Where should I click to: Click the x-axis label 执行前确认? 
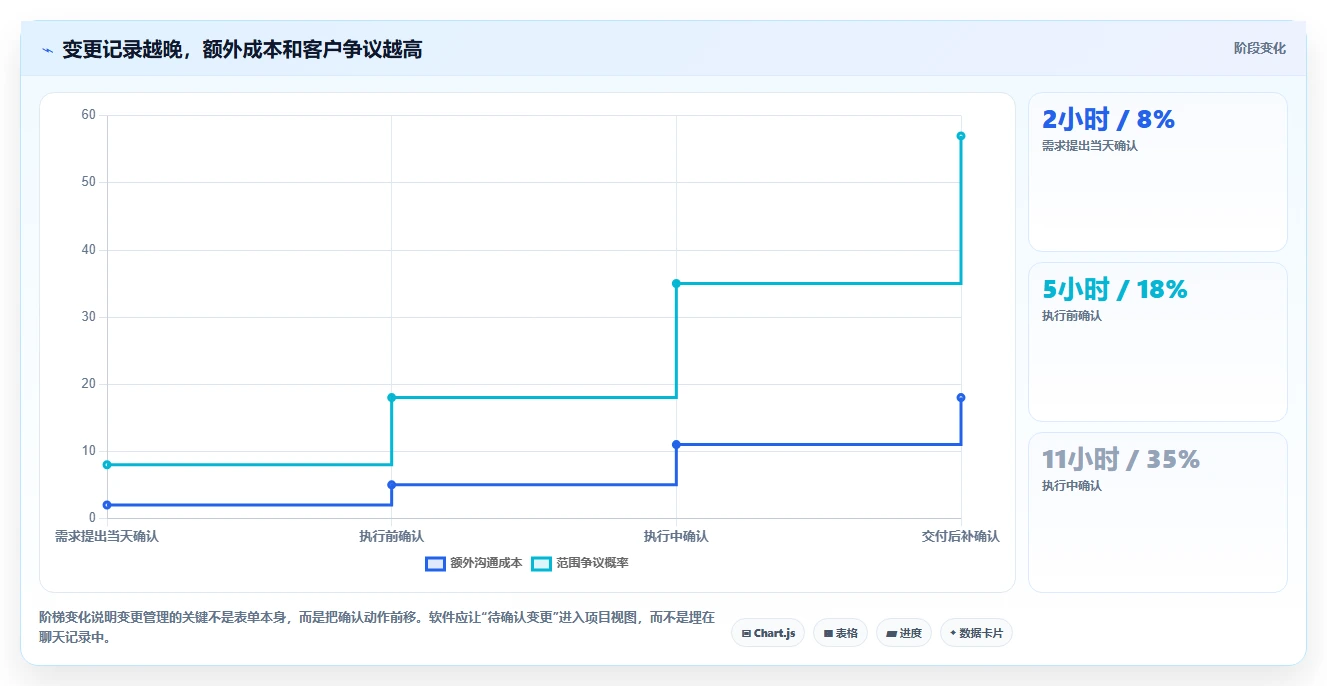click(391, 536)
